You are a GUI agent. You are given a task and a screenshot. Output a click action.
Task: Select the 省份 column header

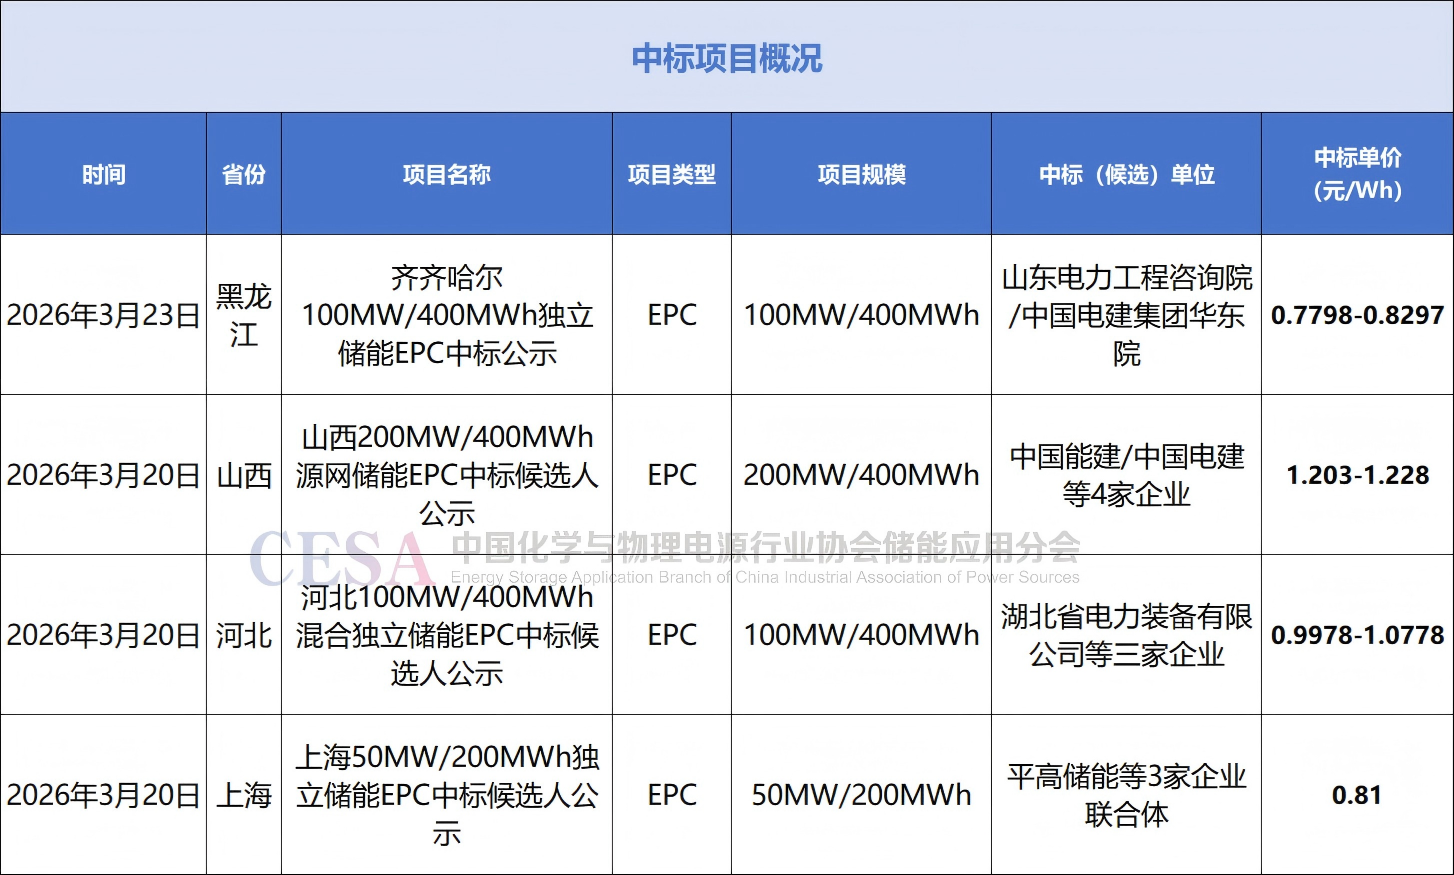(244, 174)
